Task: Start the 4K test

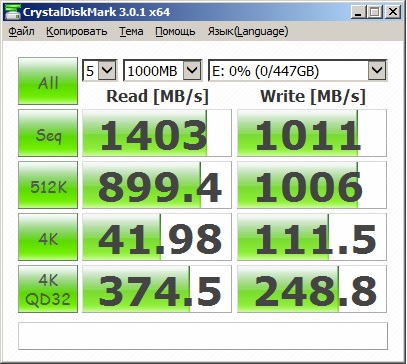Action: pos(48,237)
